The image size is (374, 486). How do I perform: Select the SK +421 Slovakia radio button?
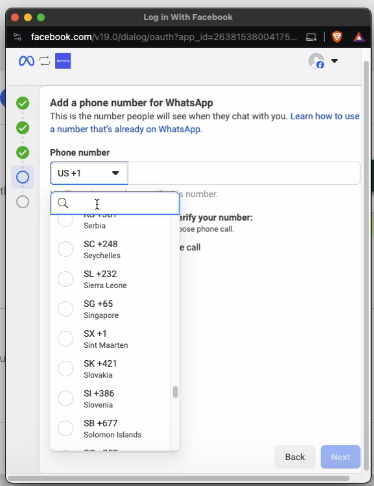click(x=65, y=369)
